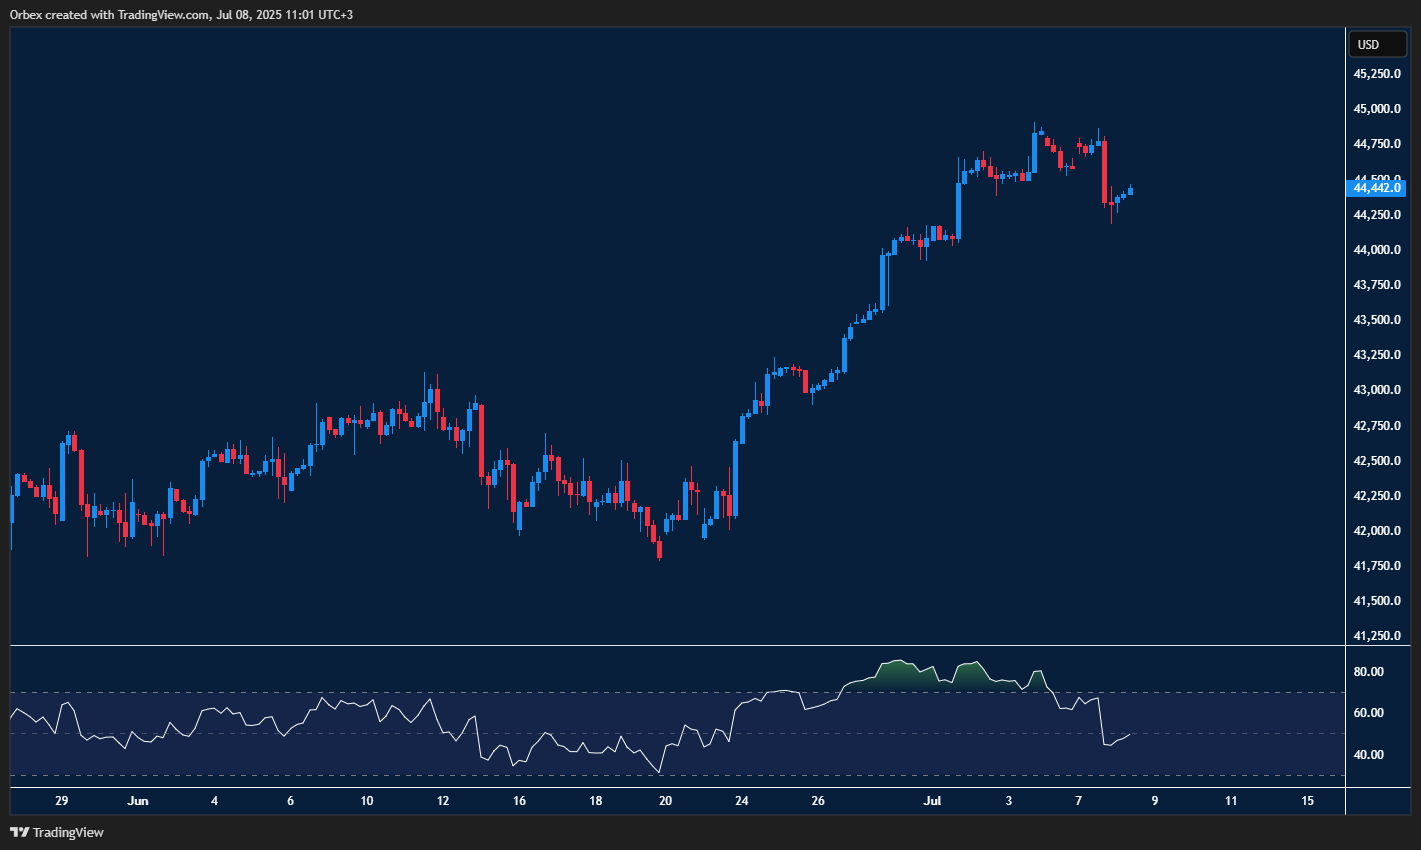Click the RSI 60.00 scale label

(1368, 713)
